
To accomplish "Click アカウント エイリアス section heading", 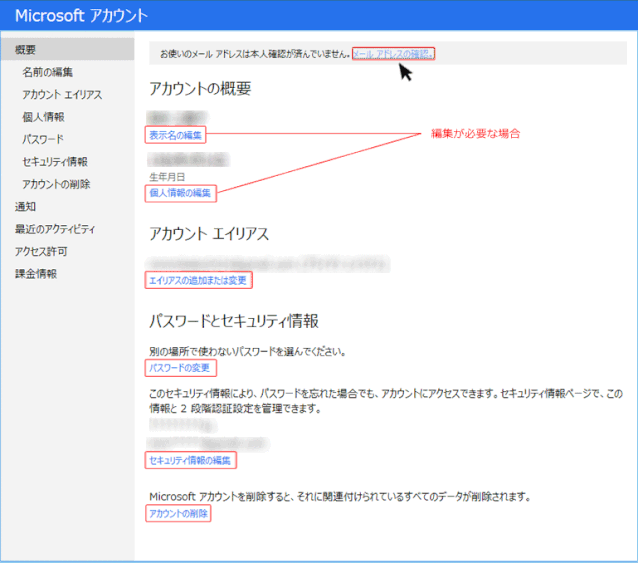I will [209, 234].
